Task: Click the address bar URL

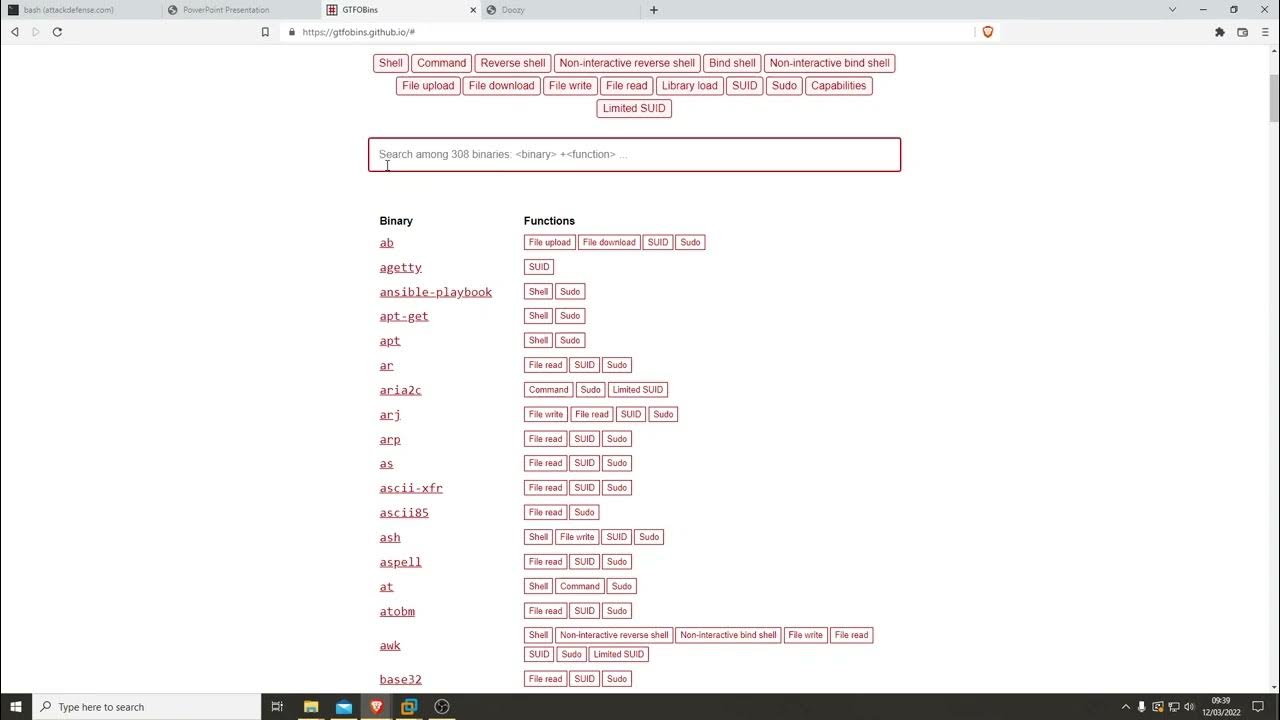Action: pyautogui.click(x=358, y=32)
